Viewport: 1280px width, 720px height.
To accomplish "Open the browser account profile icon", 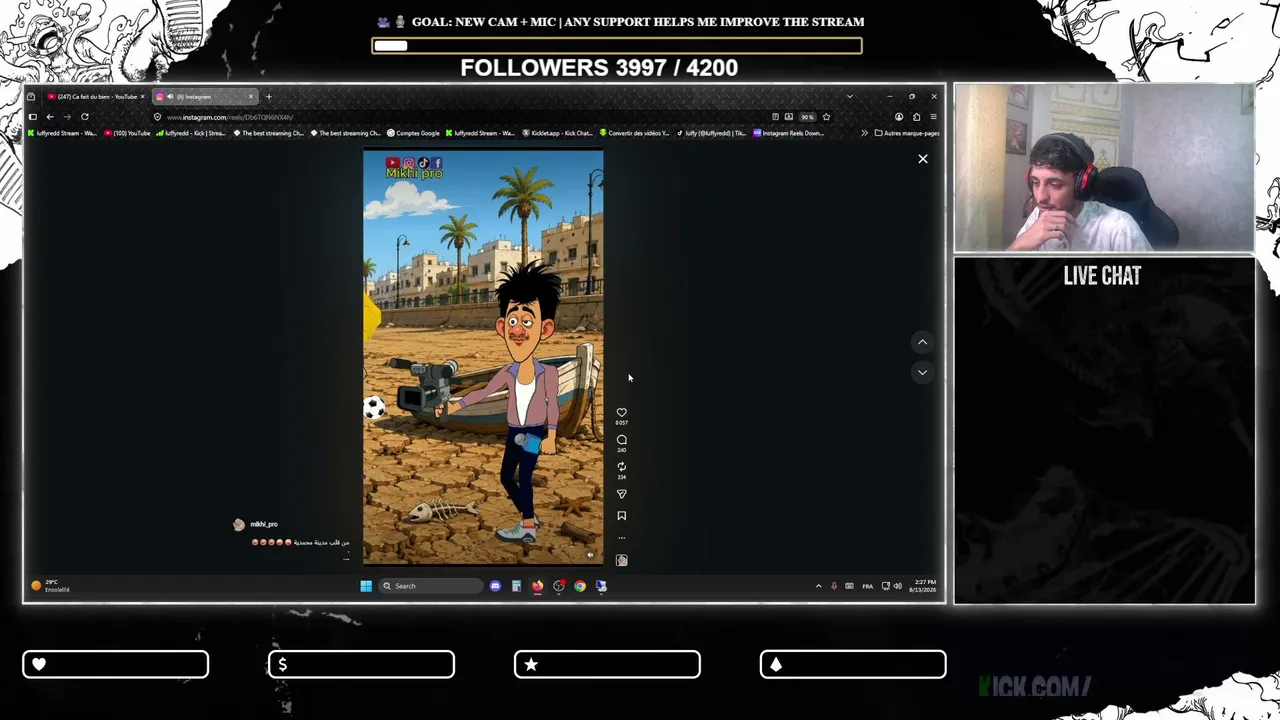I will pyautogui.click(x=899, y=117).
